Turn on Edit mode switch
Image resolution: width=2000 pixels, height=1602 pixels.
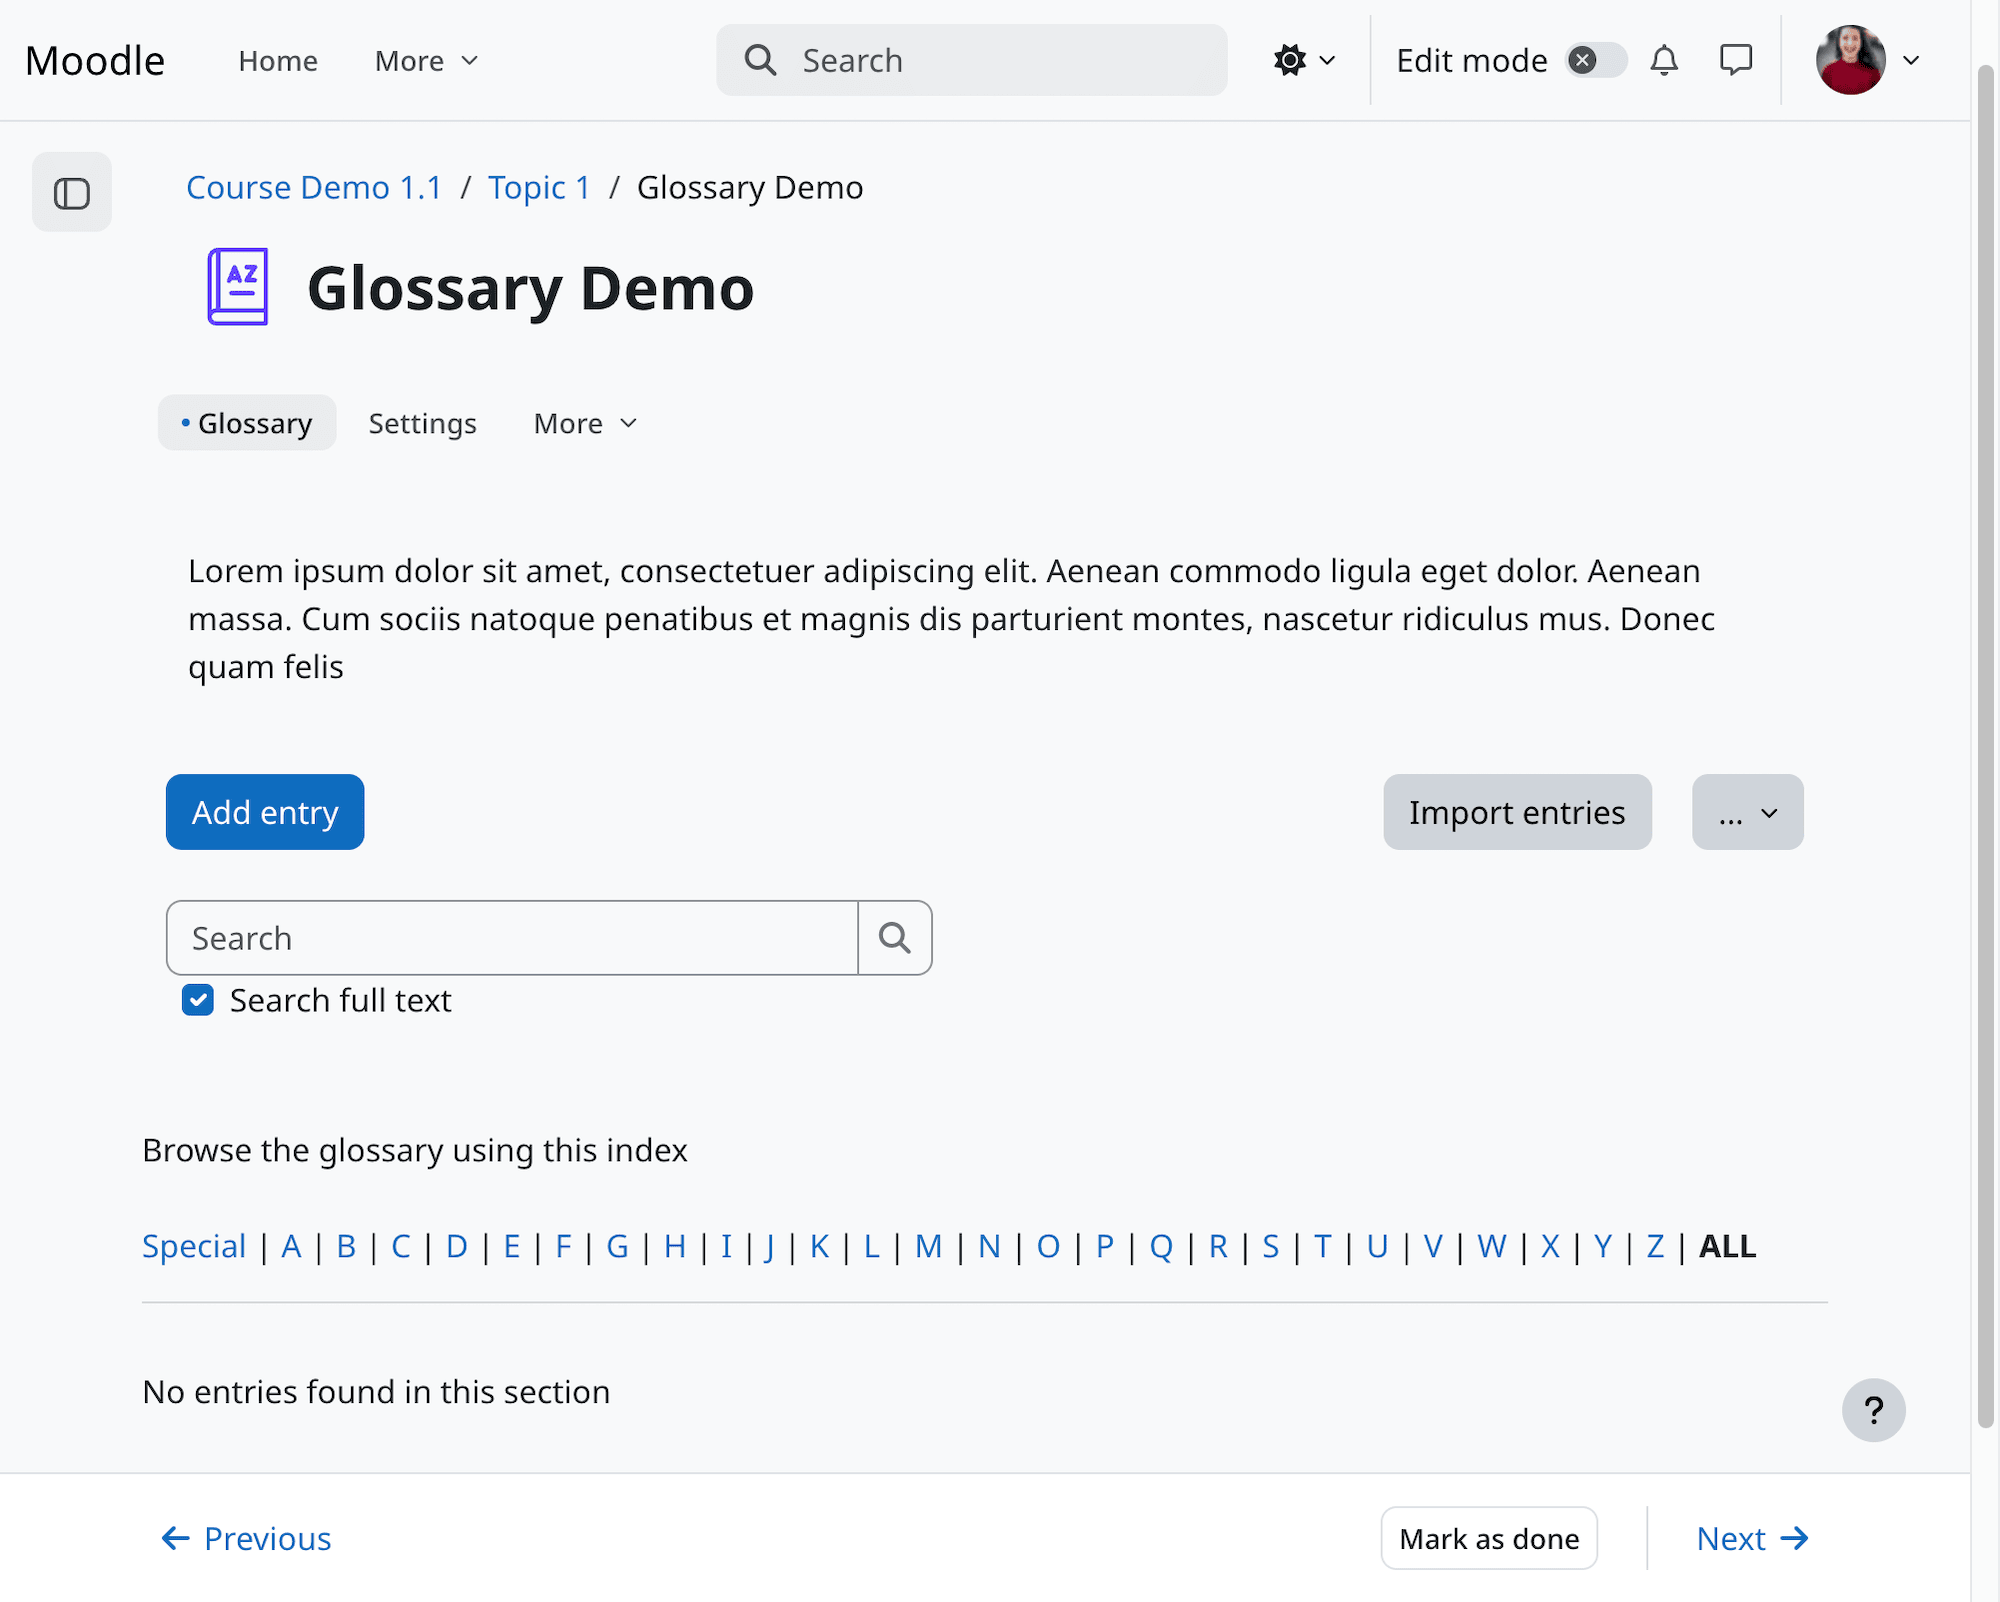[x=1596, y=60]
